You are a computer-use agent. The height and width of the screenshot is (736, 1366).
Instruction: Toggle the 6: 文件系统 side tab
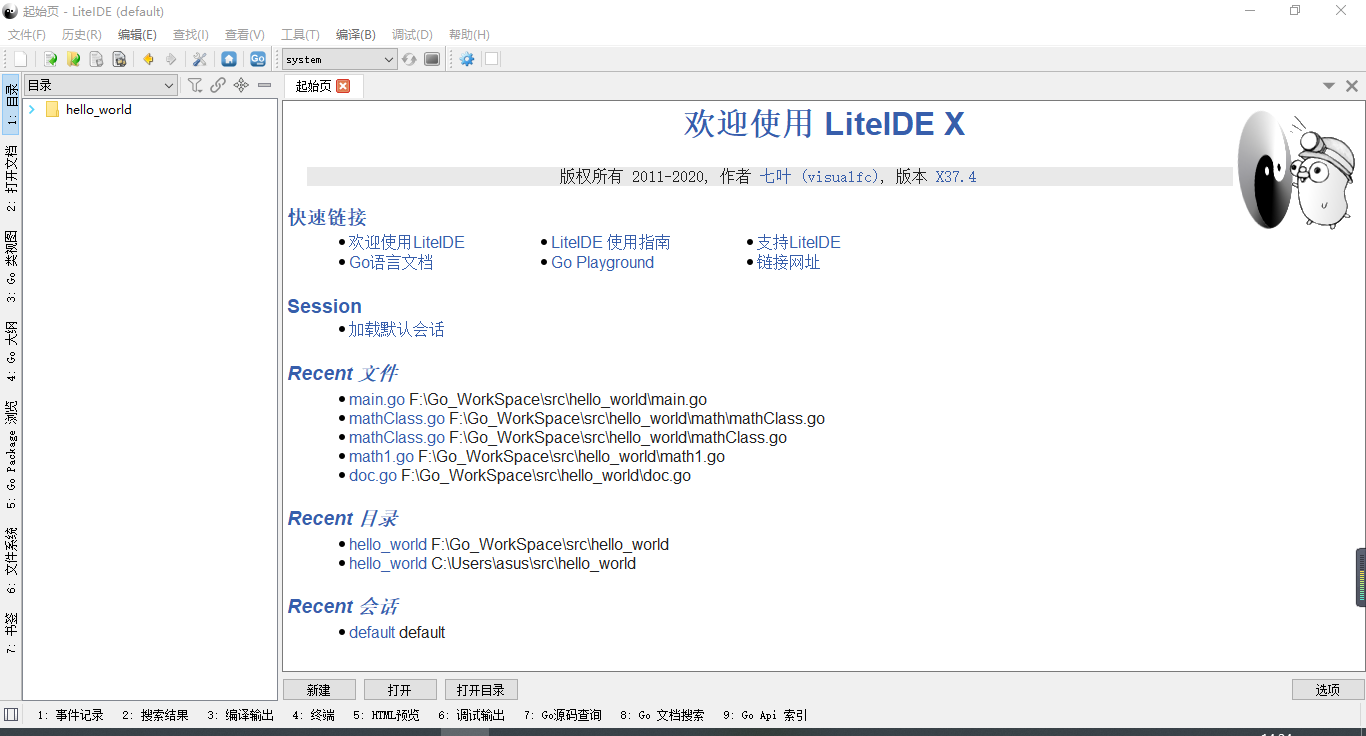(x=11, y=561)
